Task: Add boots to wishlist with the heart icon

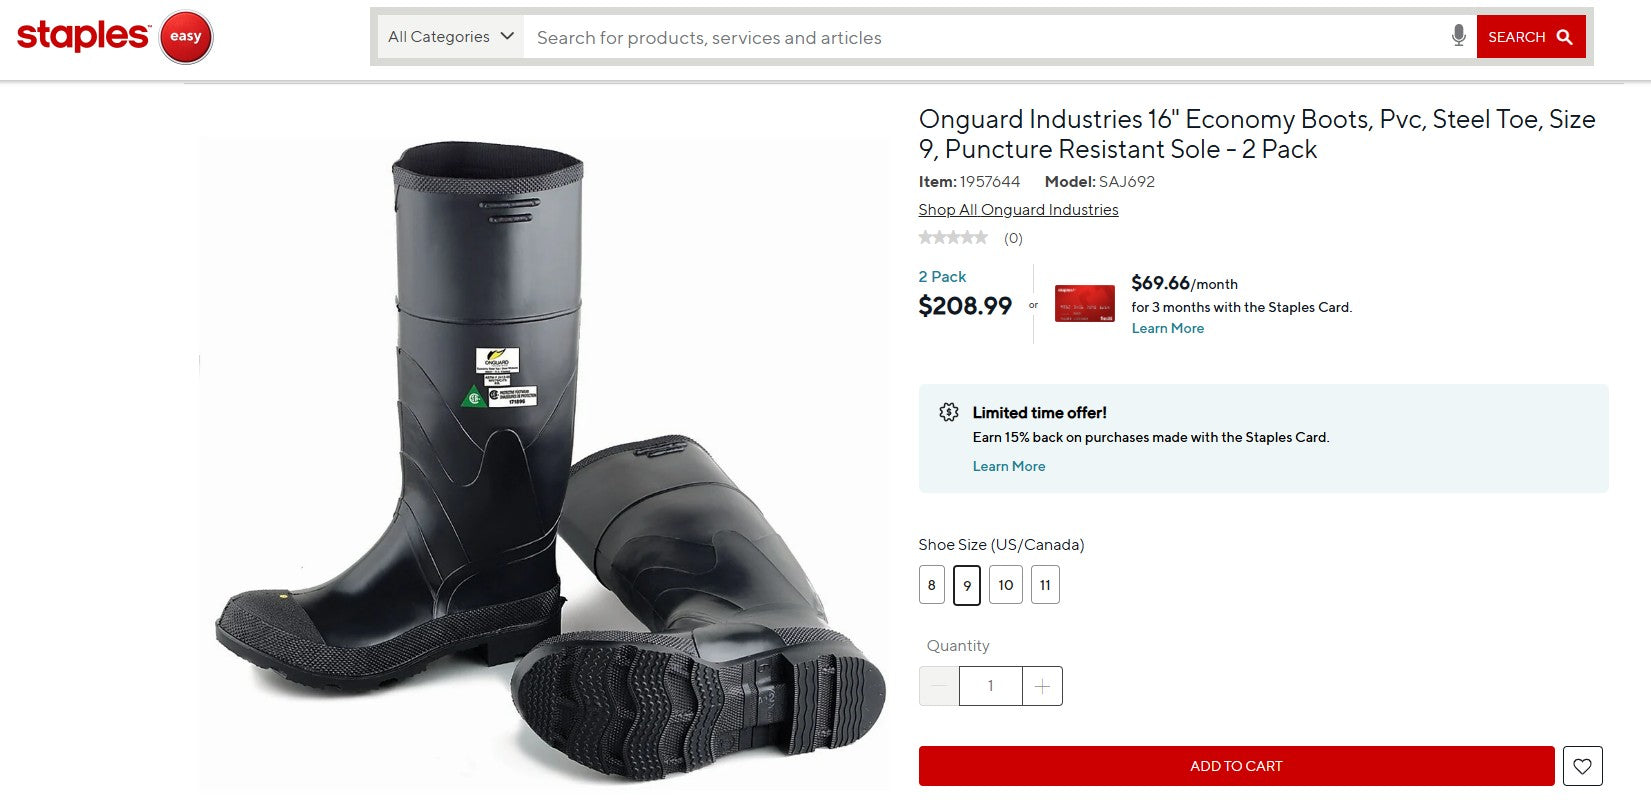Action: coord(1582,766)
